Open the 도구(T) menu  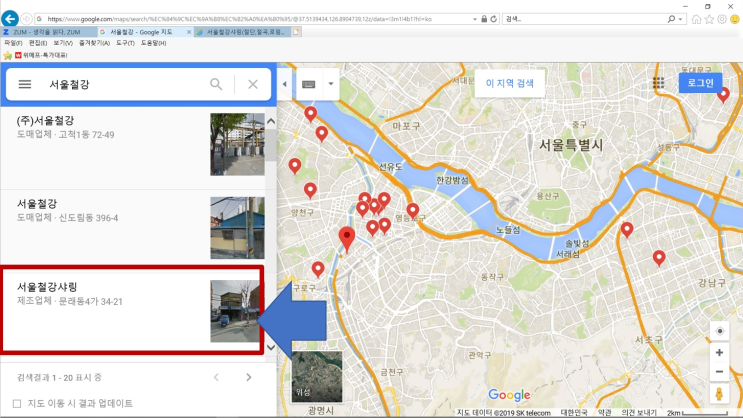pyautogui.click(x=125, y=43)
